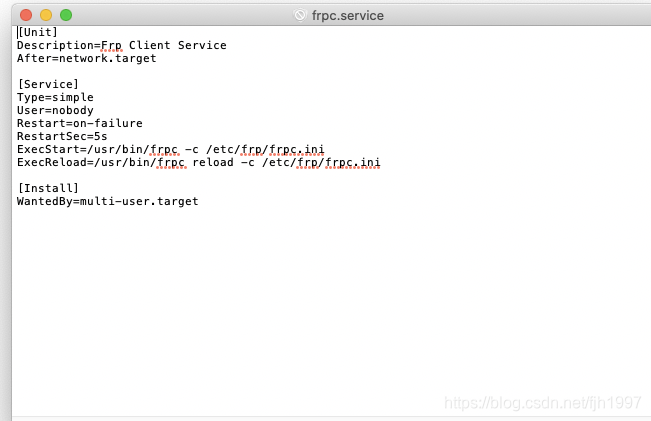
Task: Click the frpc.service window title
Action: pos(348,15)
